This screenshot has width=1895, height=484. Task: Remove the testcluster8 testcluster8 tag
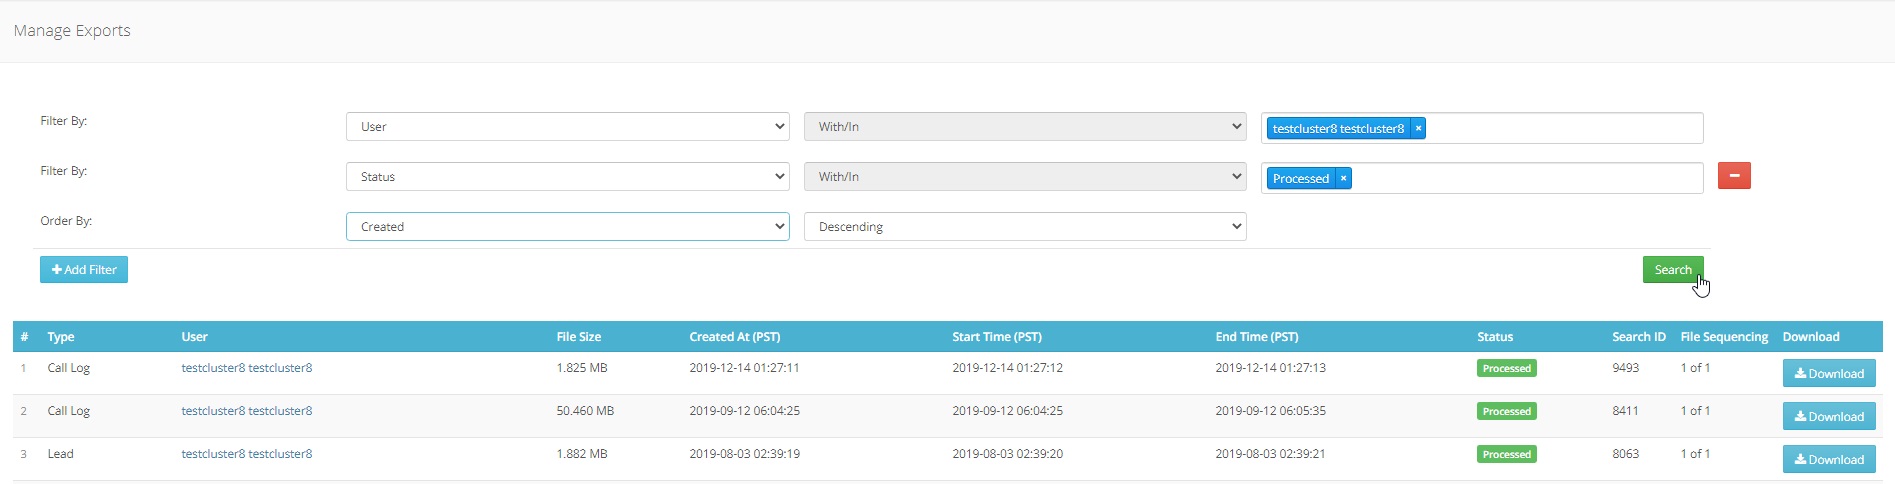click(1418, 128)
